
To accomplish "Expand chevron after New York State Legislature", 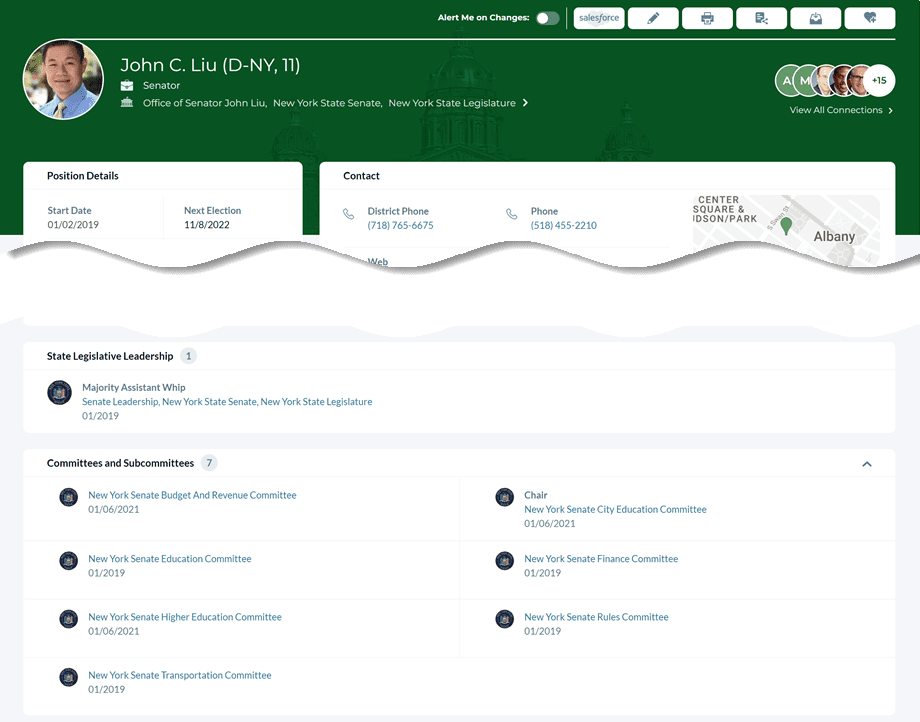I will [x=525, y=103].
